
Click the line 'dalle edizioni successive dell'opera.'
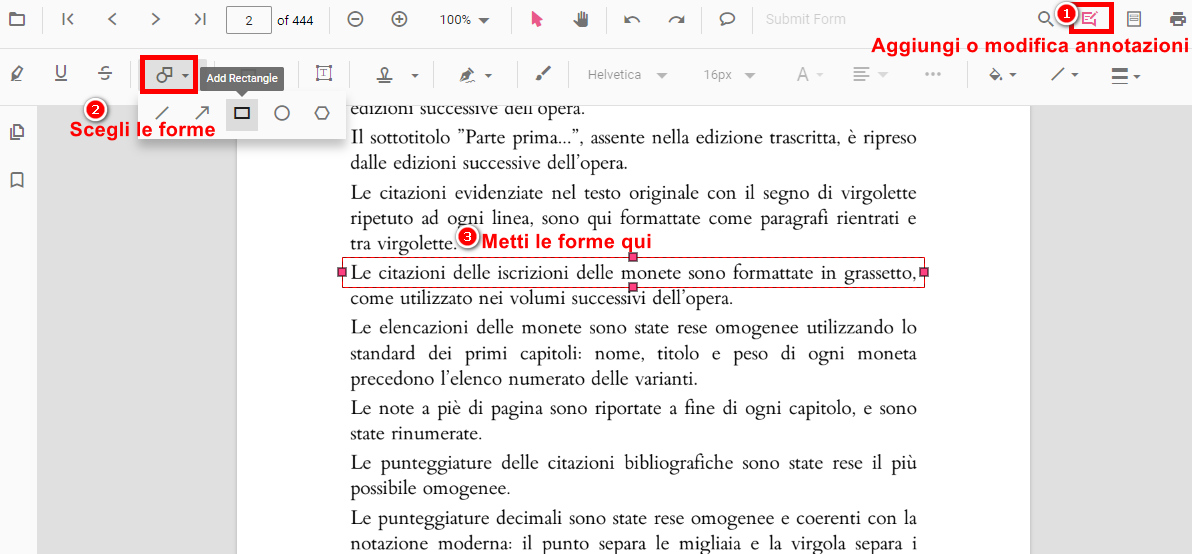(489, 162)
